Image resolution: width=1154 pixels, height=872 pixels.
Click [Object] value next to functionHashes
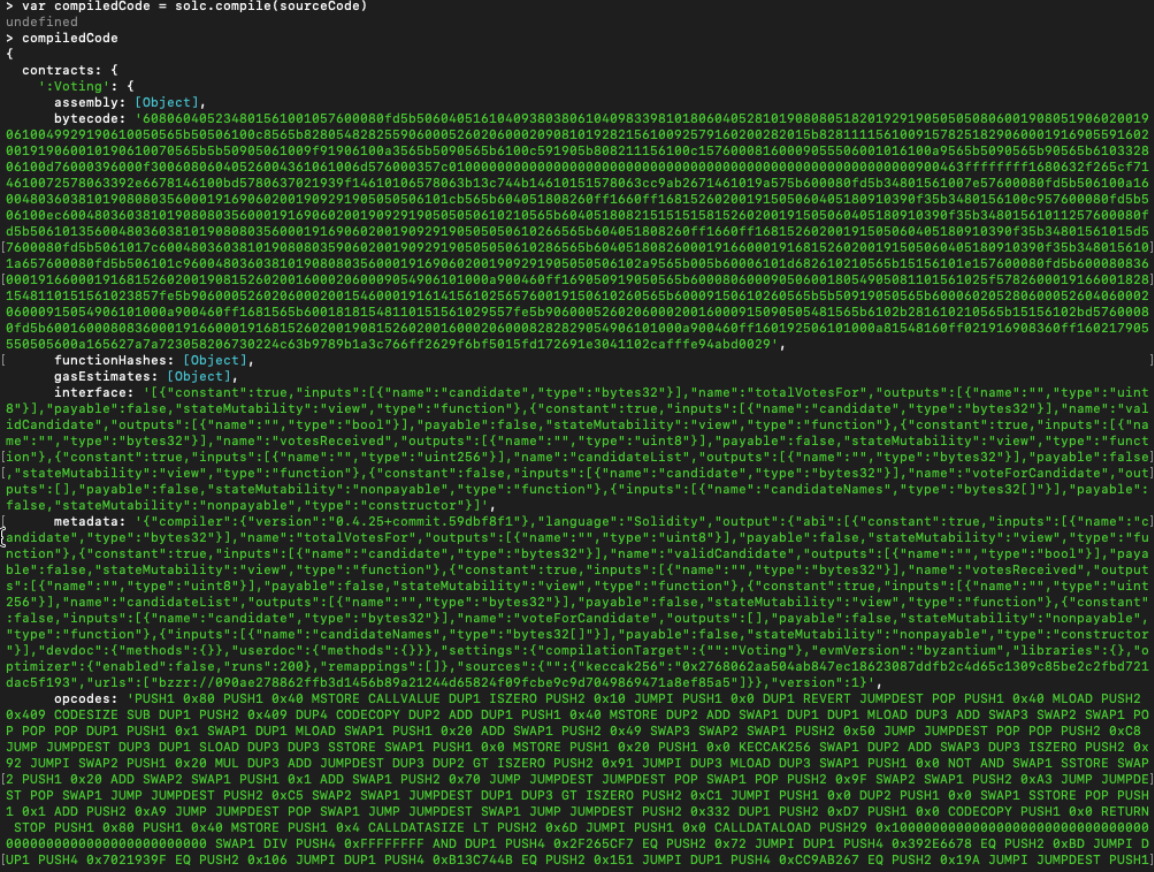[215, 361]
